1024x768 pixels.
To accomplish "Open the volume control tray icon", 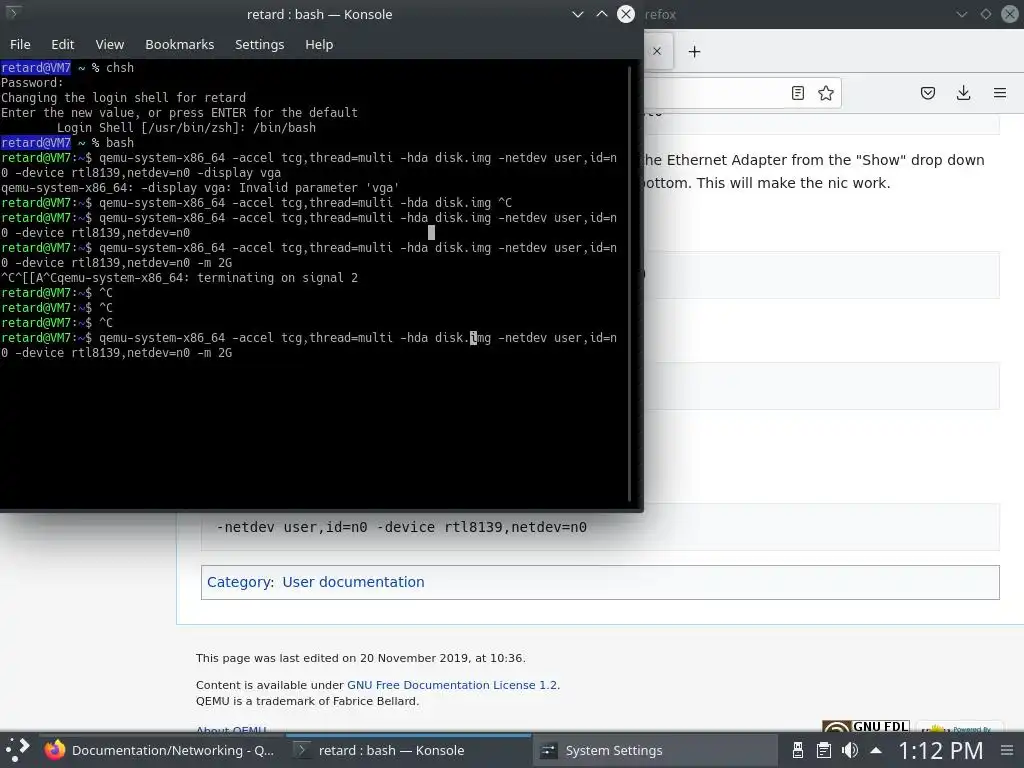I will click(850, 750).
